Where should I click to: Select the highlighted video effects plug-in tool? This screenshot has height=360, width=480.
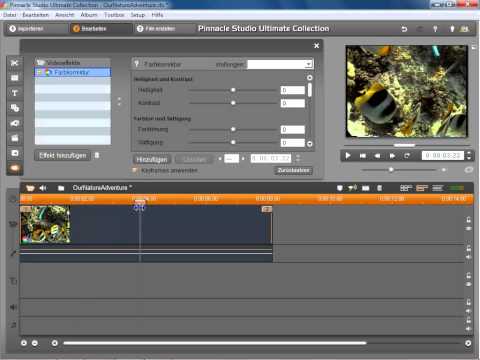pyautogui.click(x=15, y=168)
